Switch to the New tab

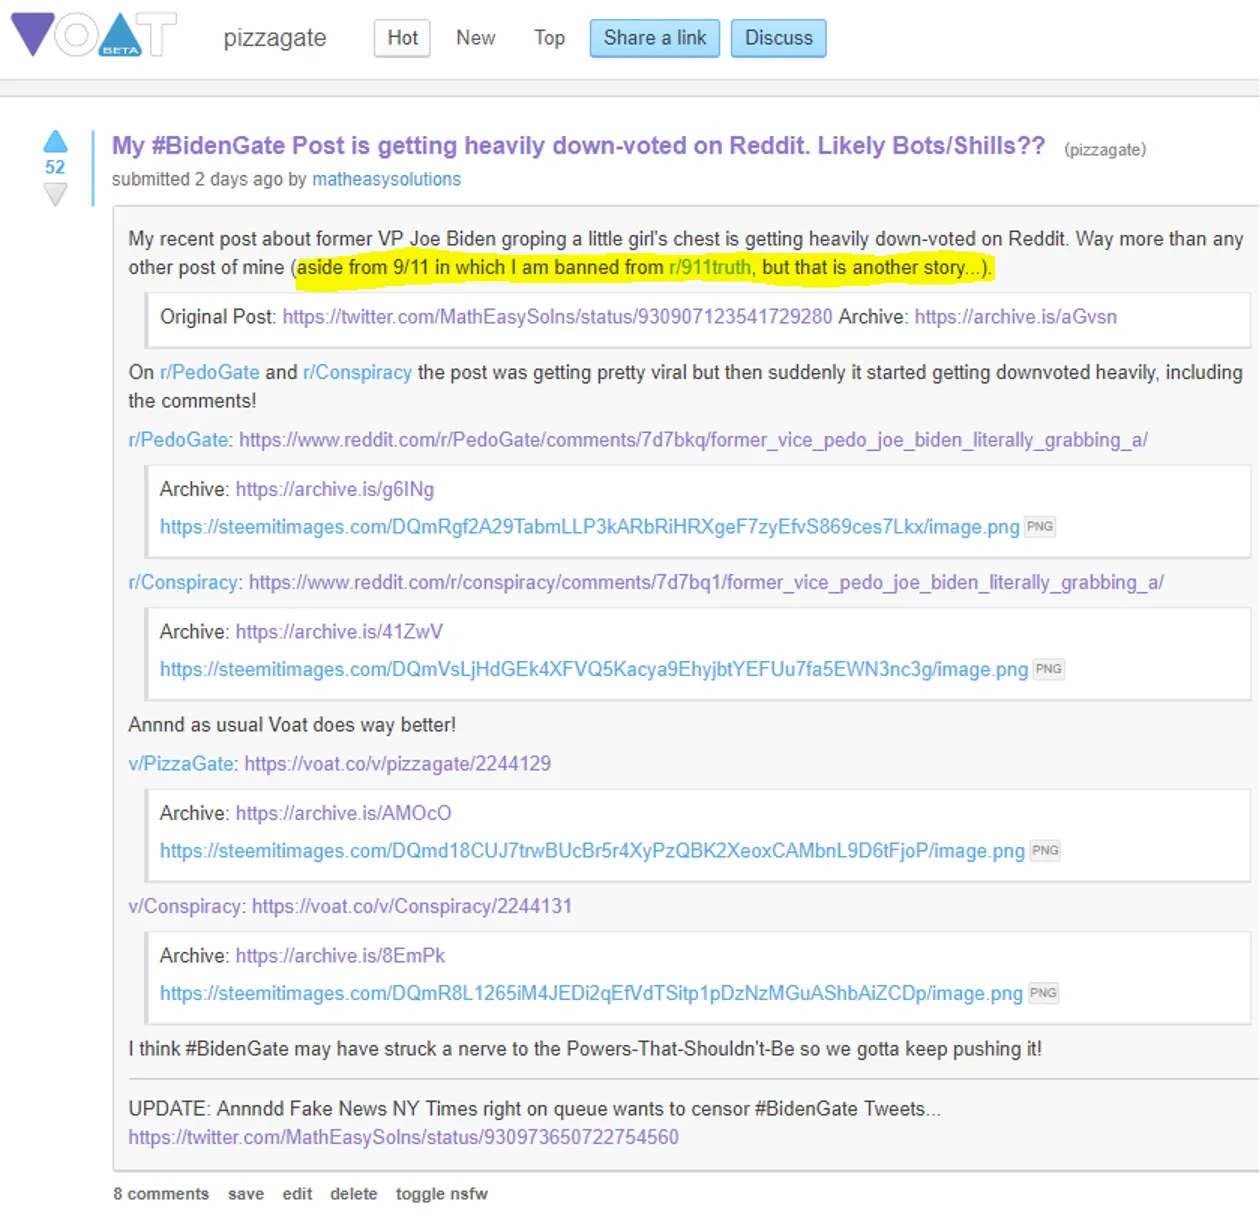pyautogui.click(x=476, y=38)
